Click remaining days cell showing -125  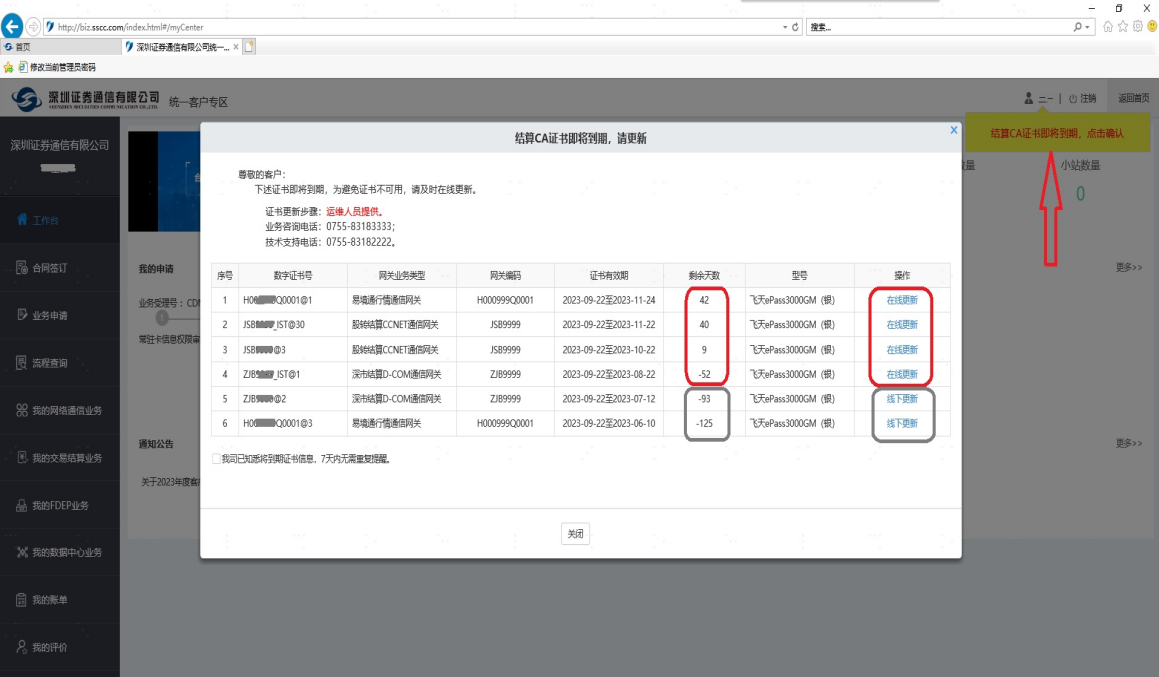coord(704,423)
